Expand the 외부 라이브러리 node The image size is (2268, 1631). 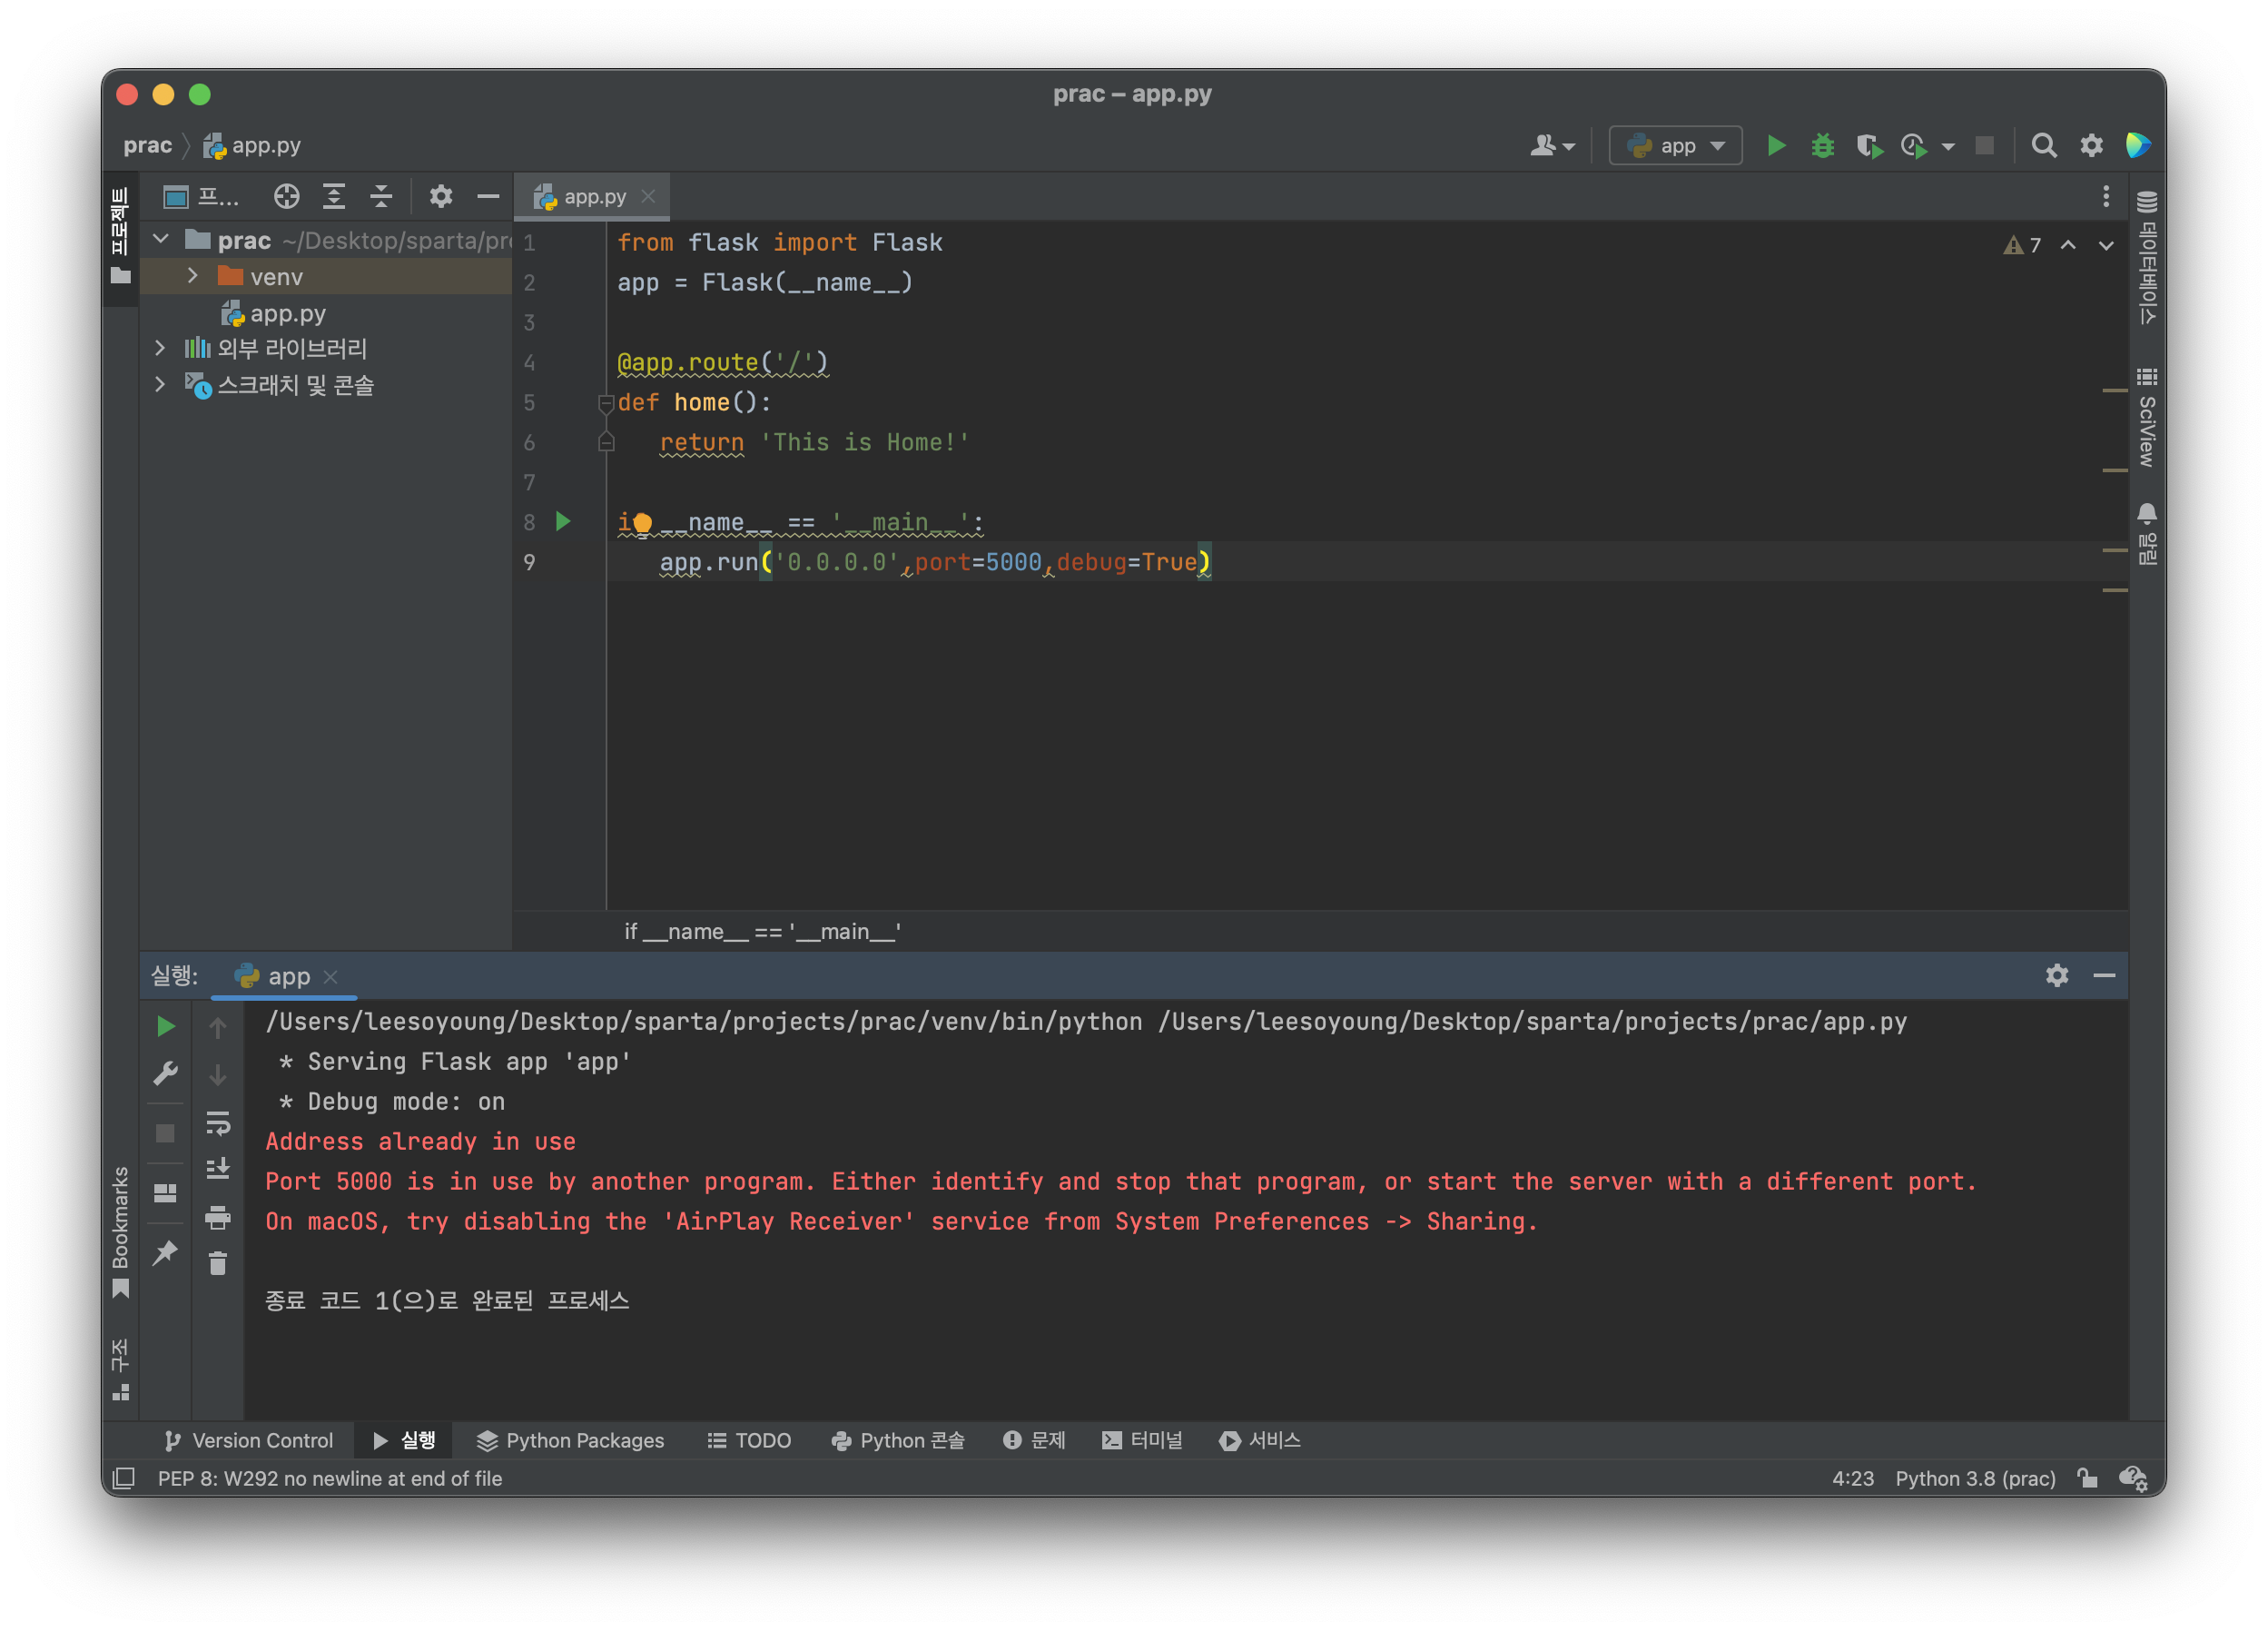click(160, 348)
